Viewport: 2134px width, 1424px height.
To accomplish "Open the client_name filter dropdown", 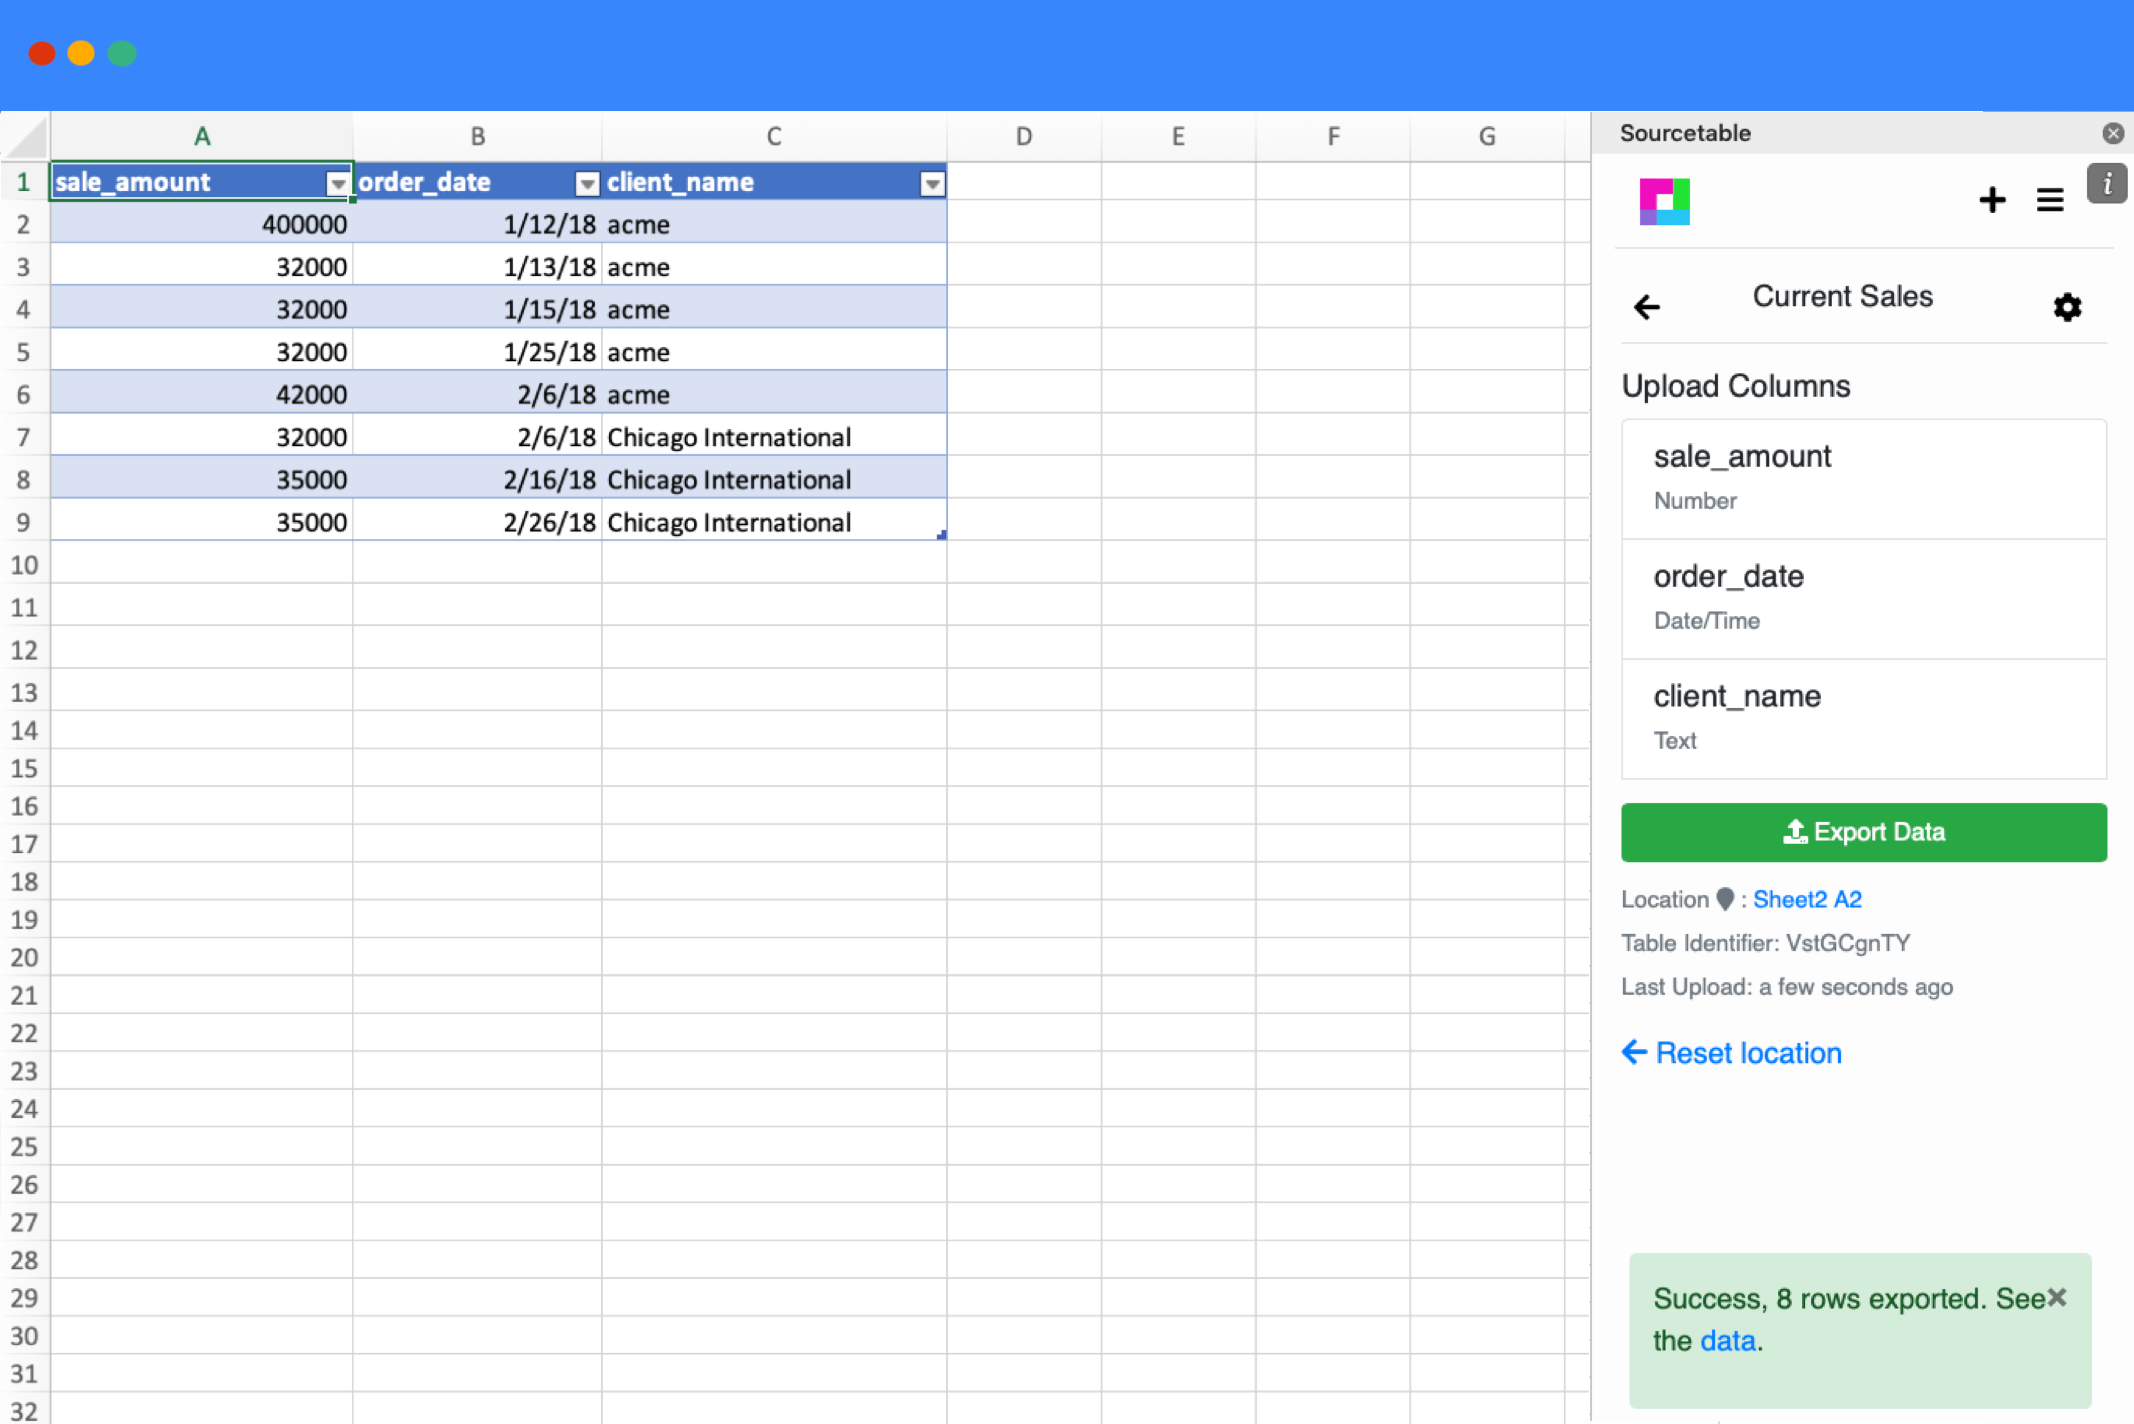I will (x=932, y=184).
